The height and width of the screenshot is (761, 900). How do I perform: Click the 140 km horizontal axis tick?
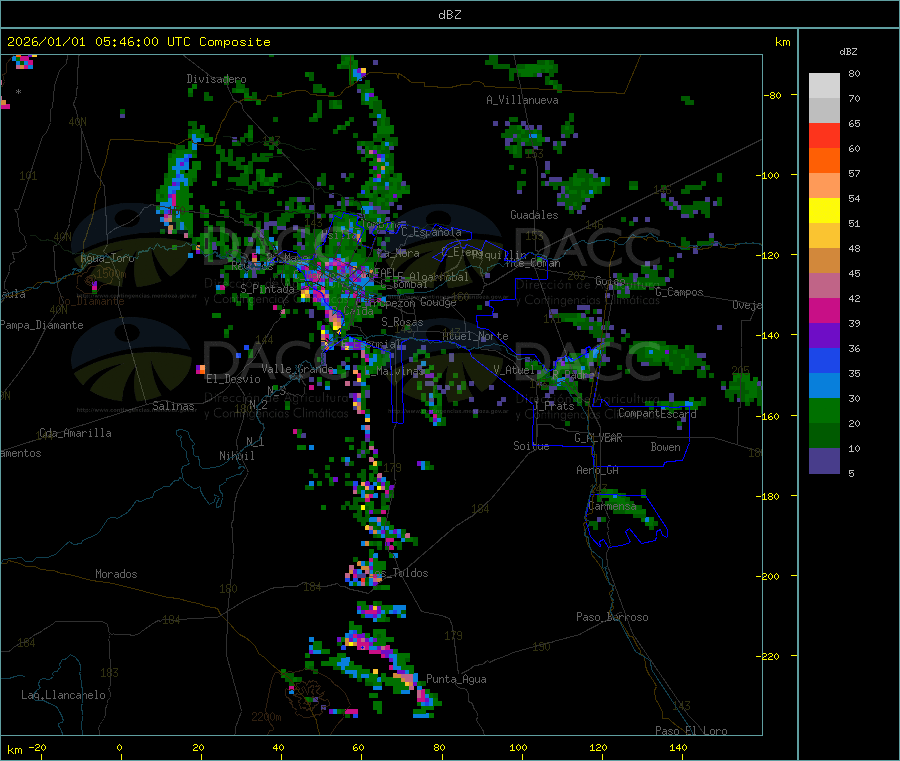[678, 747]
